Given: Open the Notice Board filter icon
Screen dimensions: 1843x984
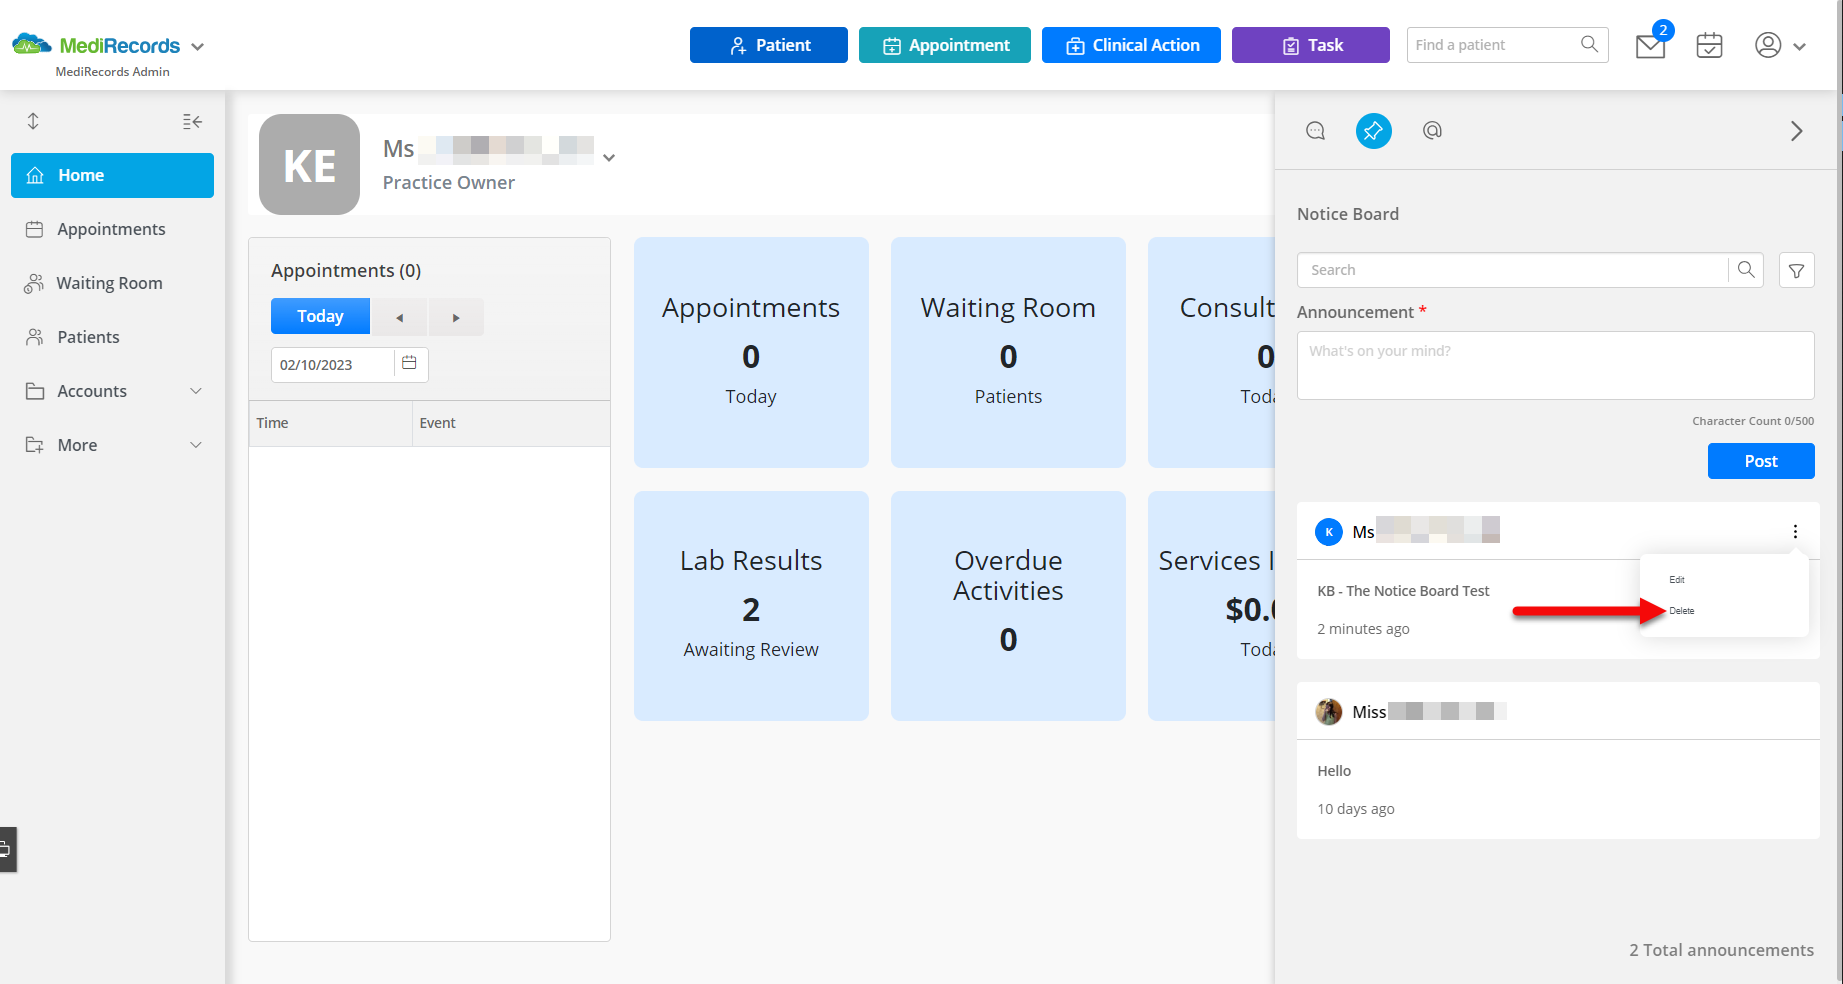Looking at the screenshot, I should point(1797,270).
